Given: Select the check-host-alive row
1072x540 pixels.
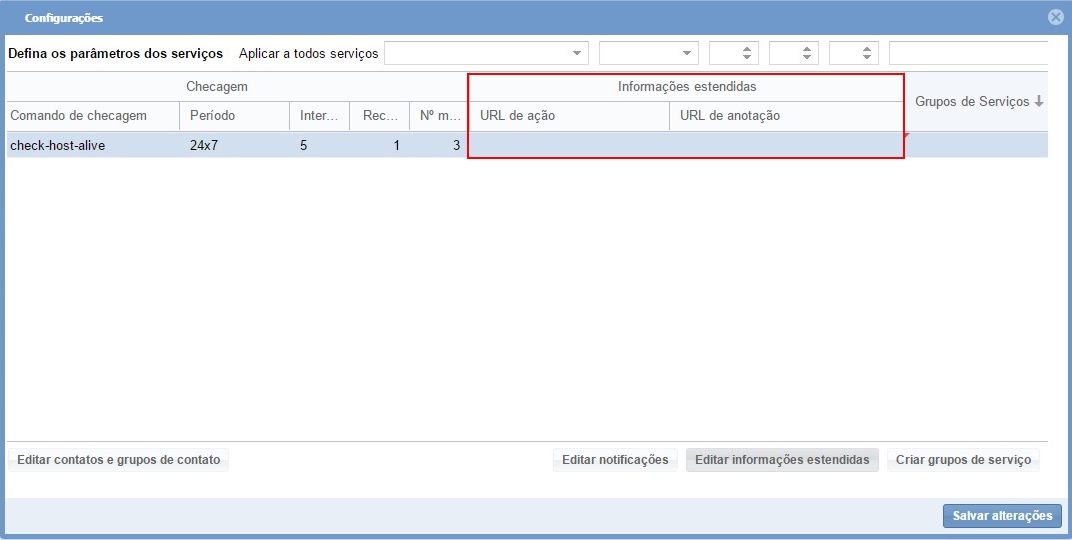Looking at the screenshot, I should pyautogui.click(x=58, y=145).
